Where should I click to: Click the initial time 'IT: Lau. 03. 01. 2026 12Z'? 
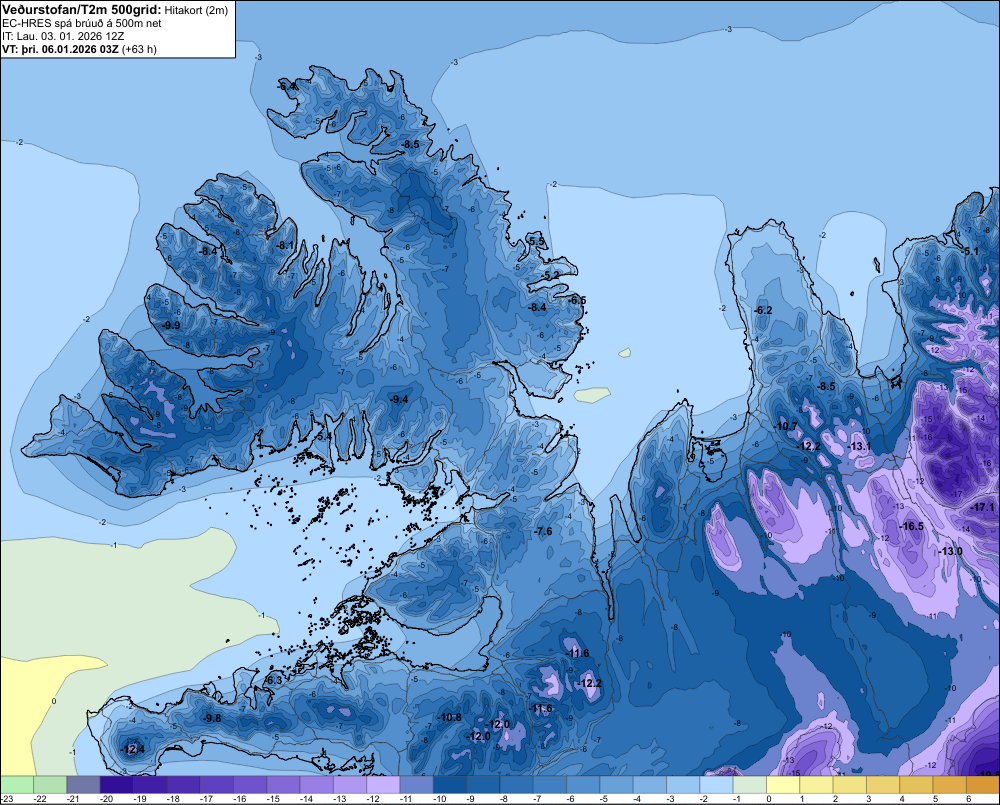point(63,36)
